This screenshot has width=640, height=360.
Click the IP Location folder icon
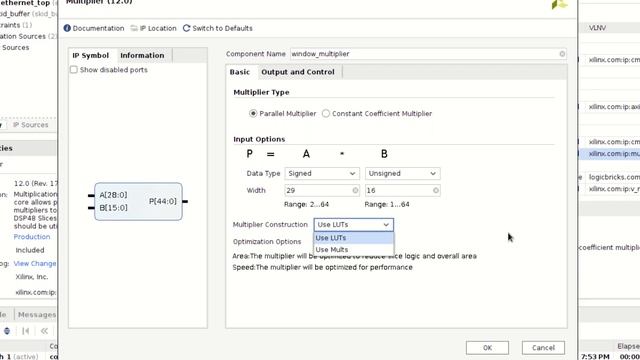[134, 28]
